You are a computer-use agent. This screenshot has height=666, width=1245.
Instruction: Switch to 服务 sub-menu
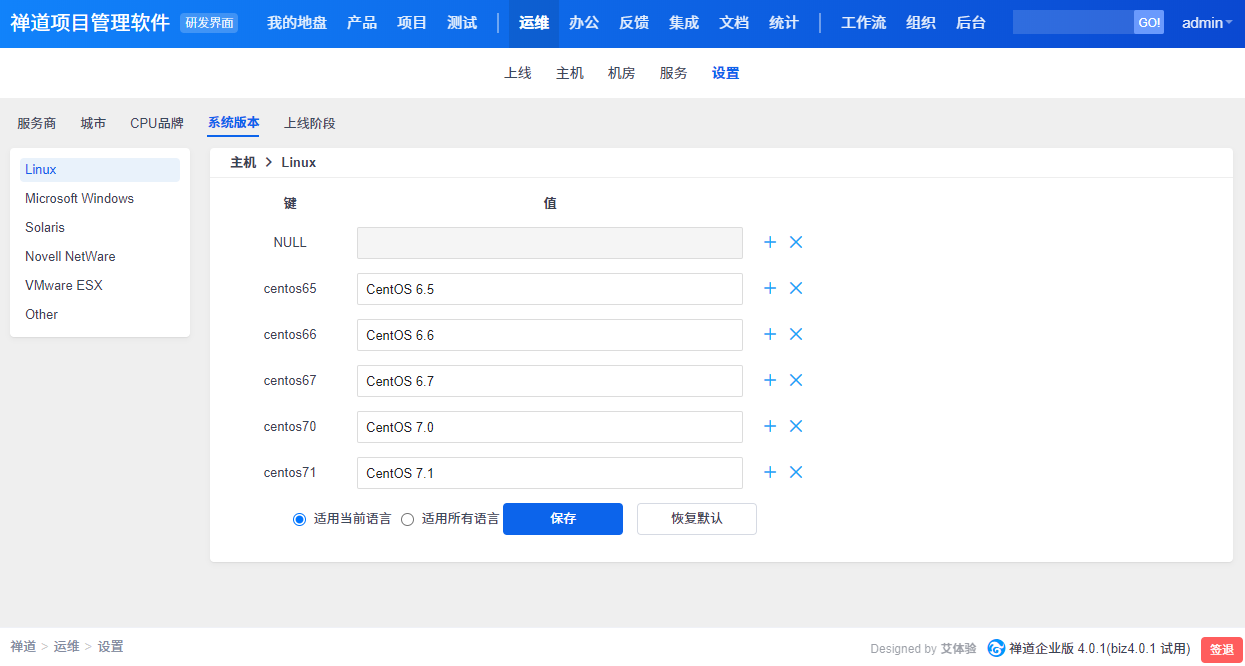[674, 73]
